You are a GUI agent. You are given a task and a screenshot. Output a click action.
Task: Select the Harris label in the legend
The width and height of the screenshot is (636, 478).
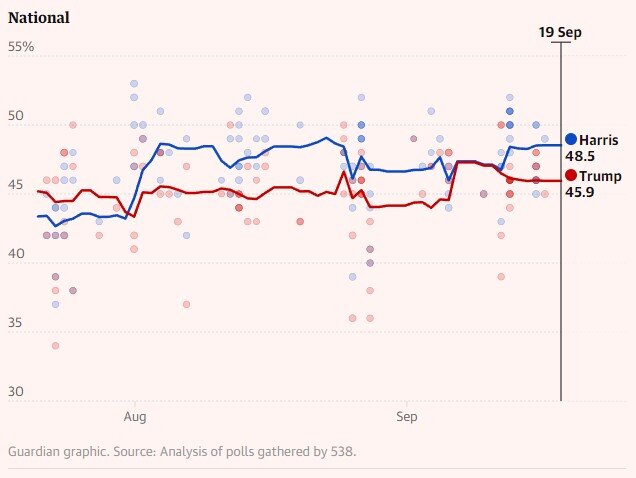(x=599, y=140)
